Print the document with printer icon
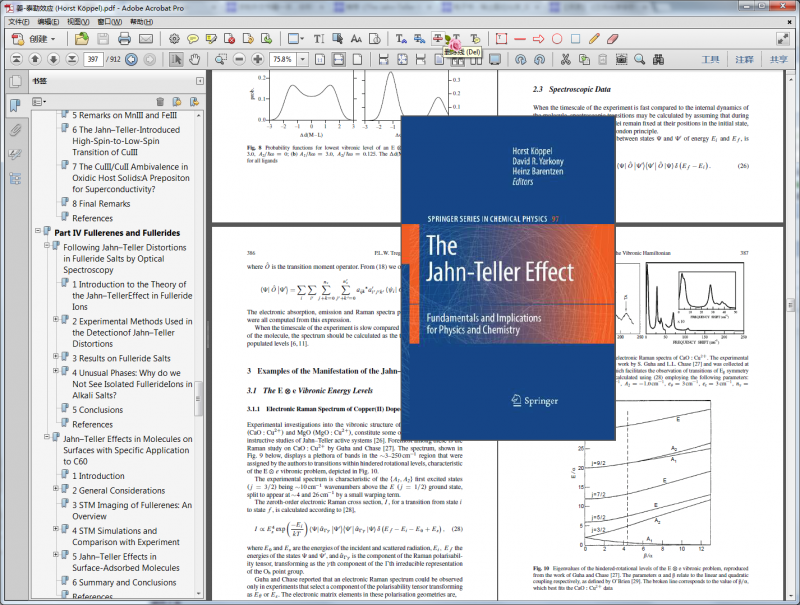Screen dimensions: 800x605 [x=124, y=39]
